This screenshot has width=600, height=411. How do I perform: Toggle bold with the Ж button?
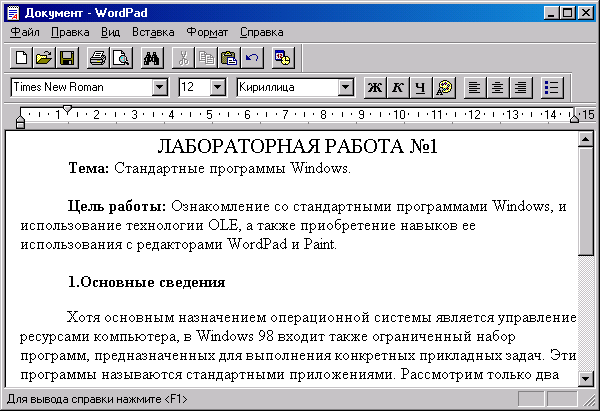[375, 88]
